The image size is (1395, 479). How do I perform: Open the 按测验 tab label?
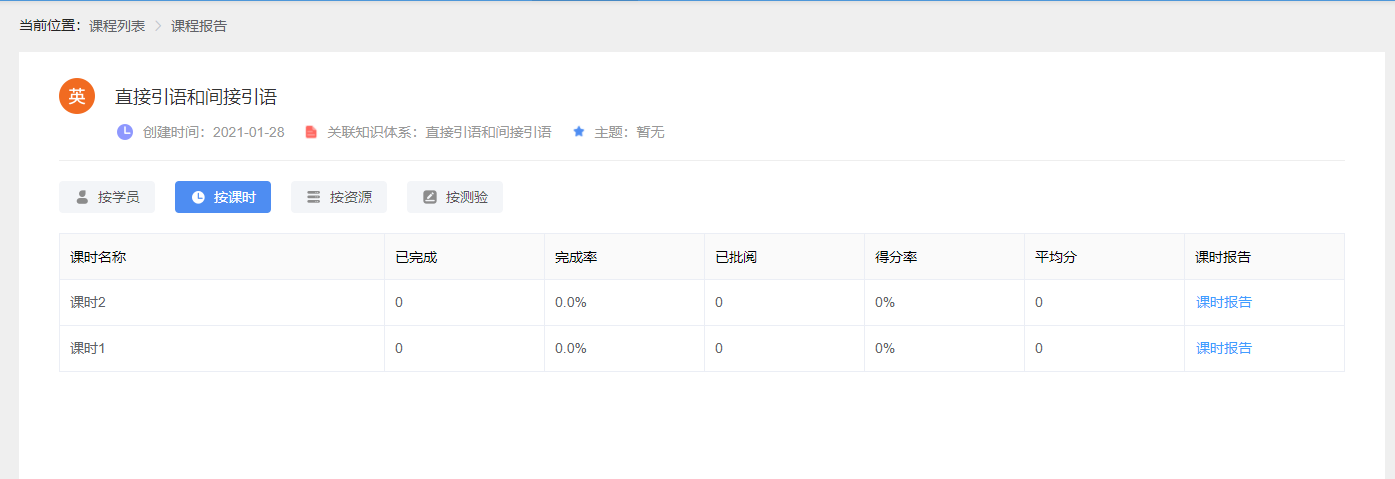[x=466, y=197]
